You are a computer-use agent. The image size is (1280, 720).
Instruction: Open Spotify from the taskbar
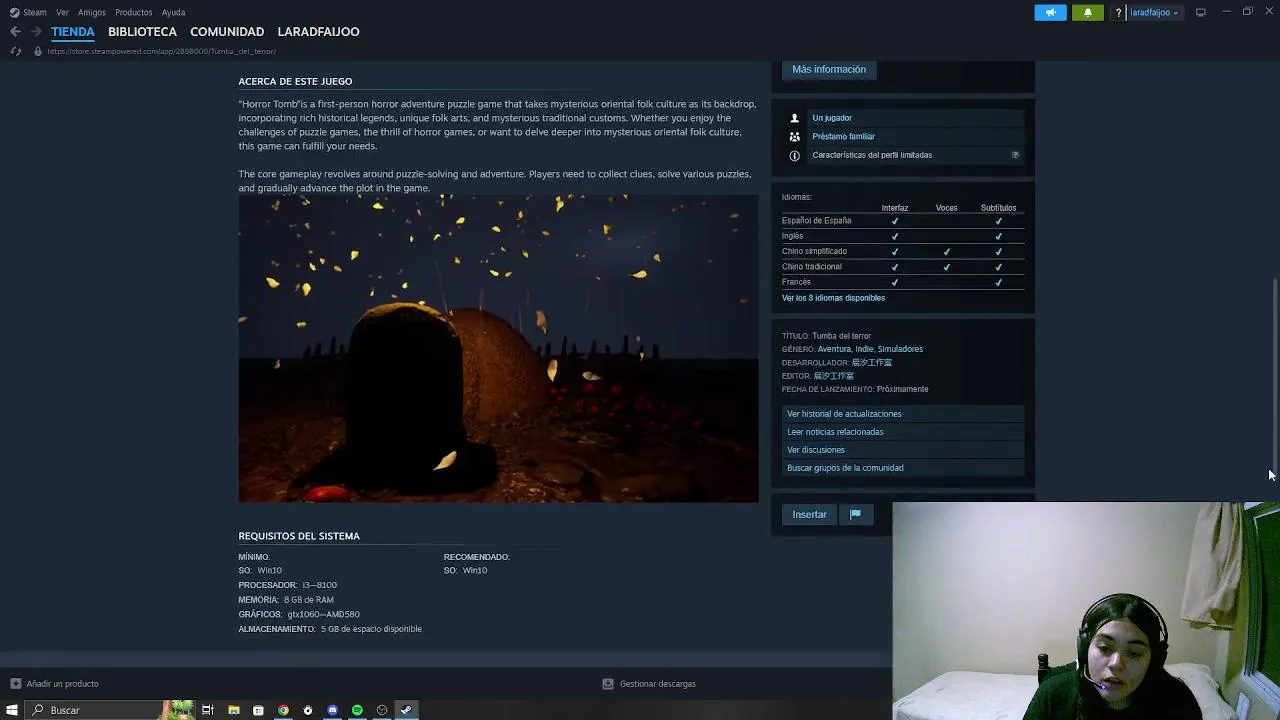click(357, 710)
